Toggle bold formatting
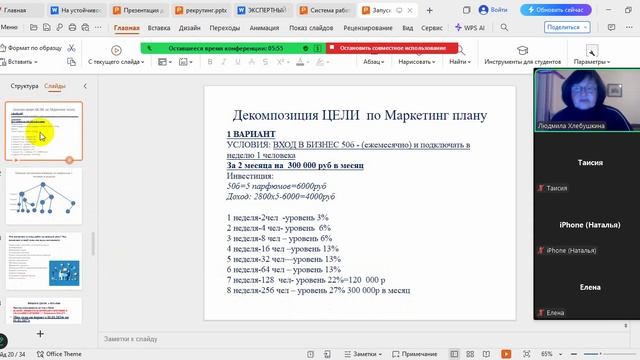The height and width of the screenshot is (360, 640). (210, 62)
